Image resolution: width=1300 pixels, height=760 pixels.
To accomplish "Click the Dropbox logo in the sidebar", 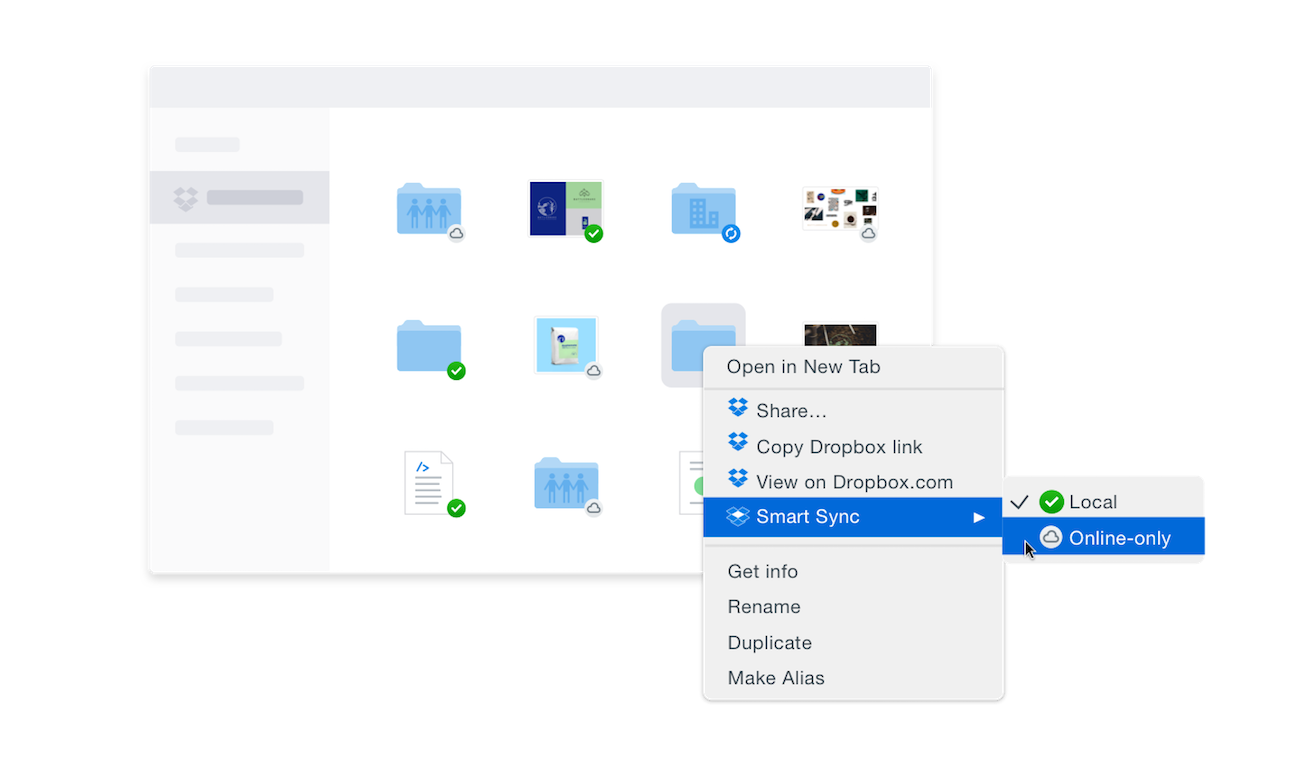I will point(186,198).
